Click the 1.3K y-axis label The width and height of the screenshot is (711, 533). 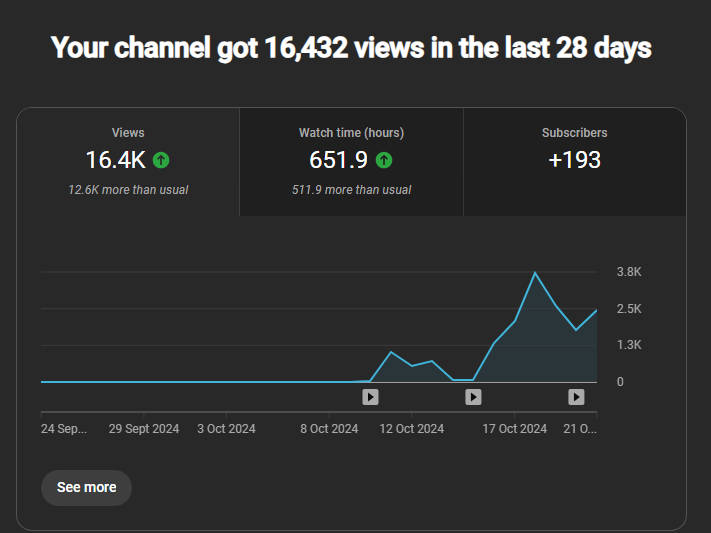pyautogui.click(x=629, y=345)
